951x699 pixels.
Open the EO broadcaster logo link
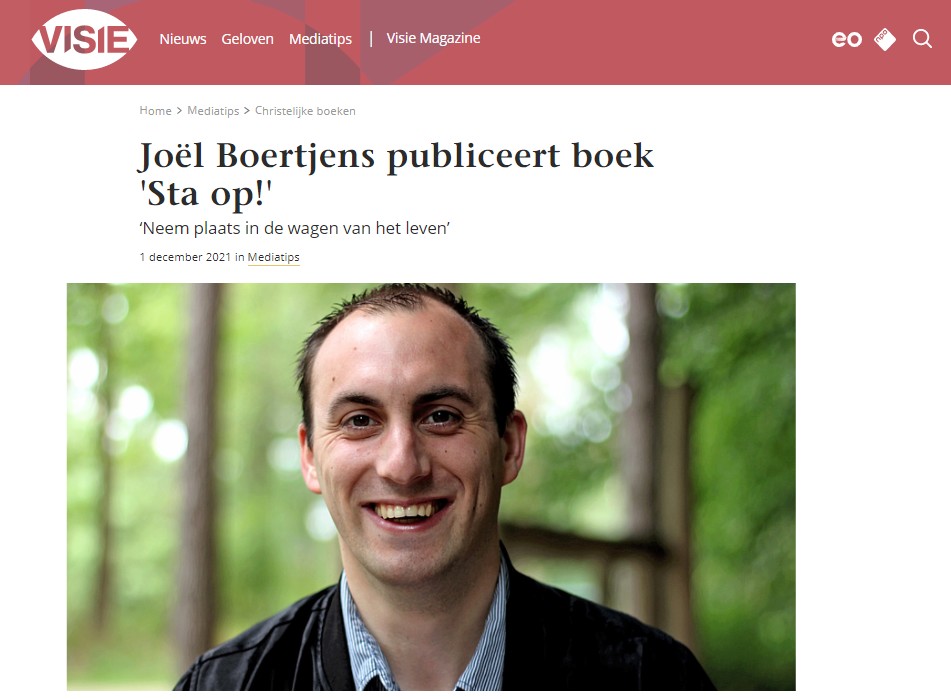tap(846, 39)
